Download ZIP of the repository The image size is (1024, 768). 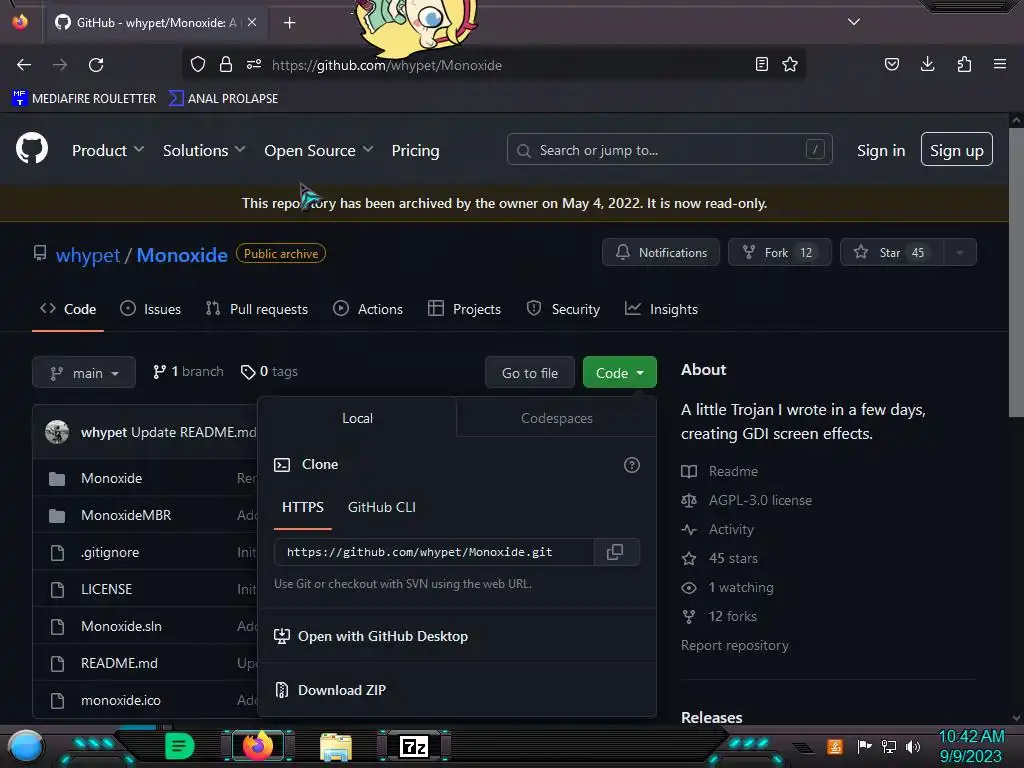(x=330, y=690)
